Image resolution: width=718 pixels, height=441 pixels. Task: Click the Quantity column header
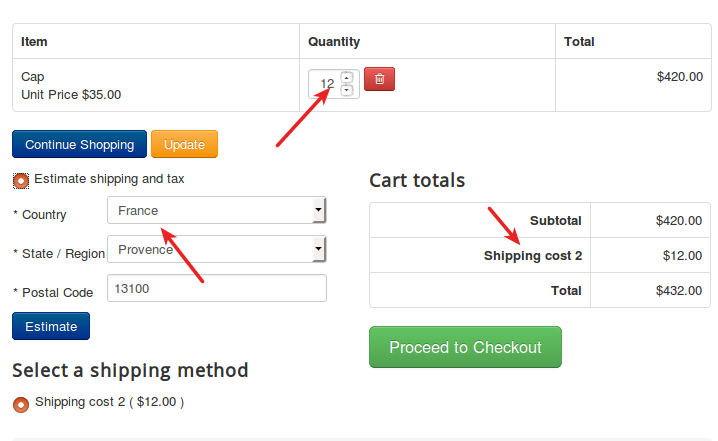(334, 42)
